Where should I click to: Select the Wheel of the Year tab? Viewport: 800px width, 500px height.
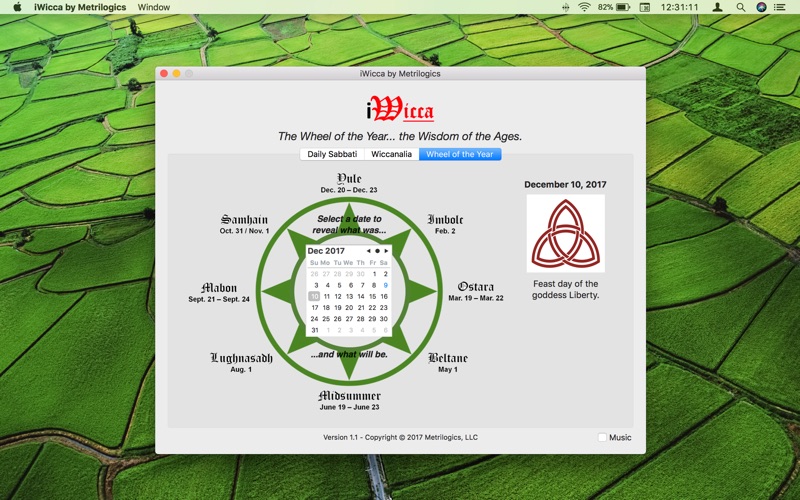tap(460, 154)
